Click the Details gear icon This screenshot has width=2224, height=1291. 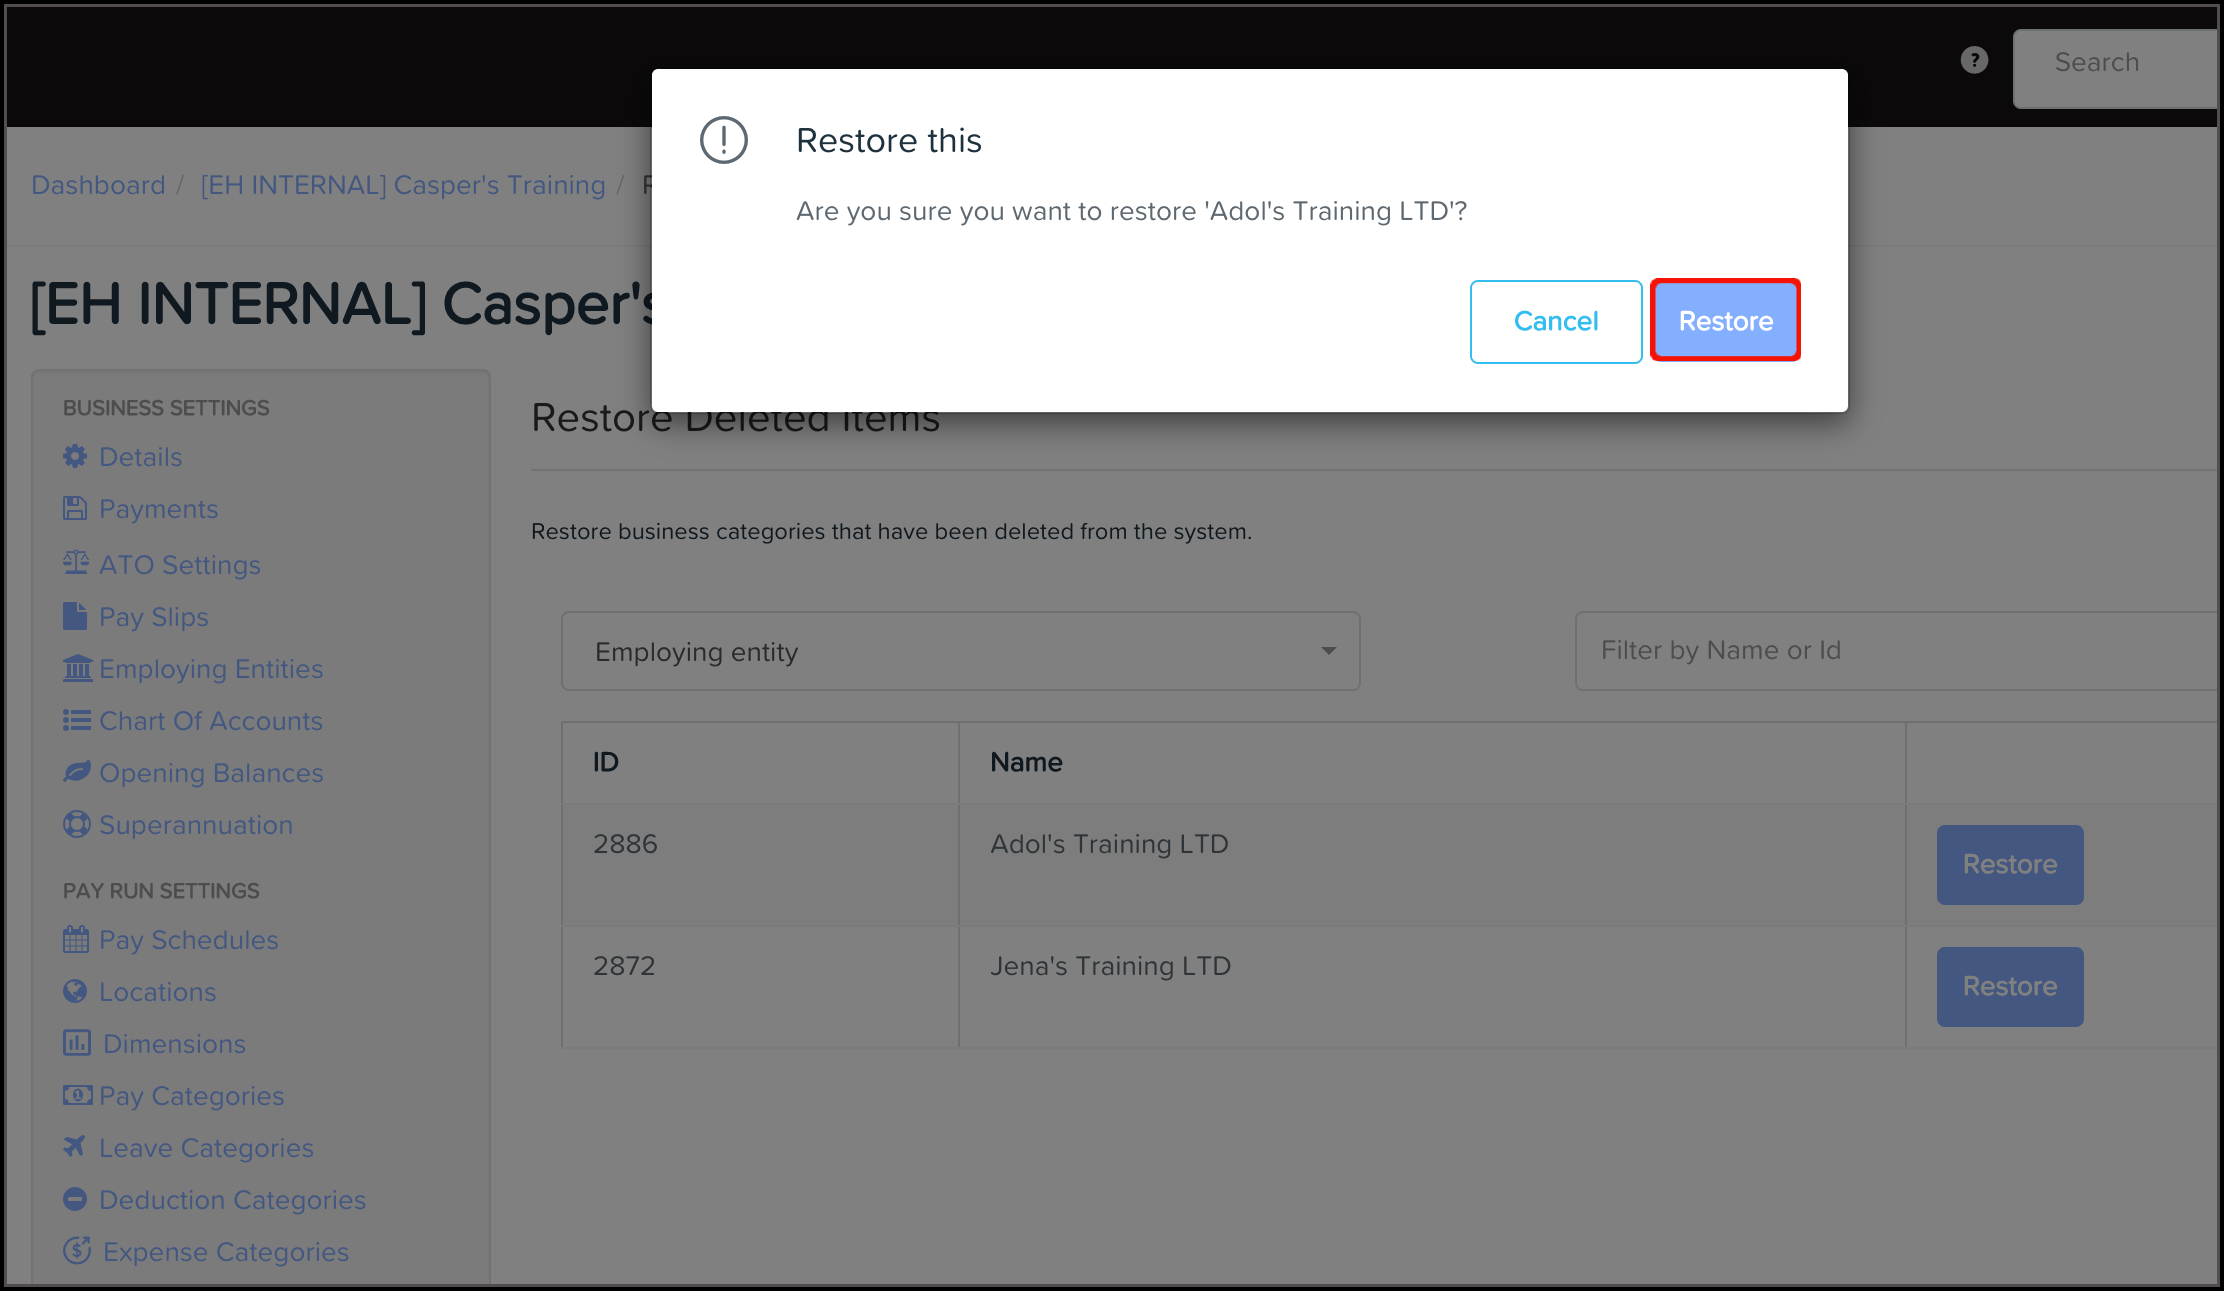coord(75,457)
